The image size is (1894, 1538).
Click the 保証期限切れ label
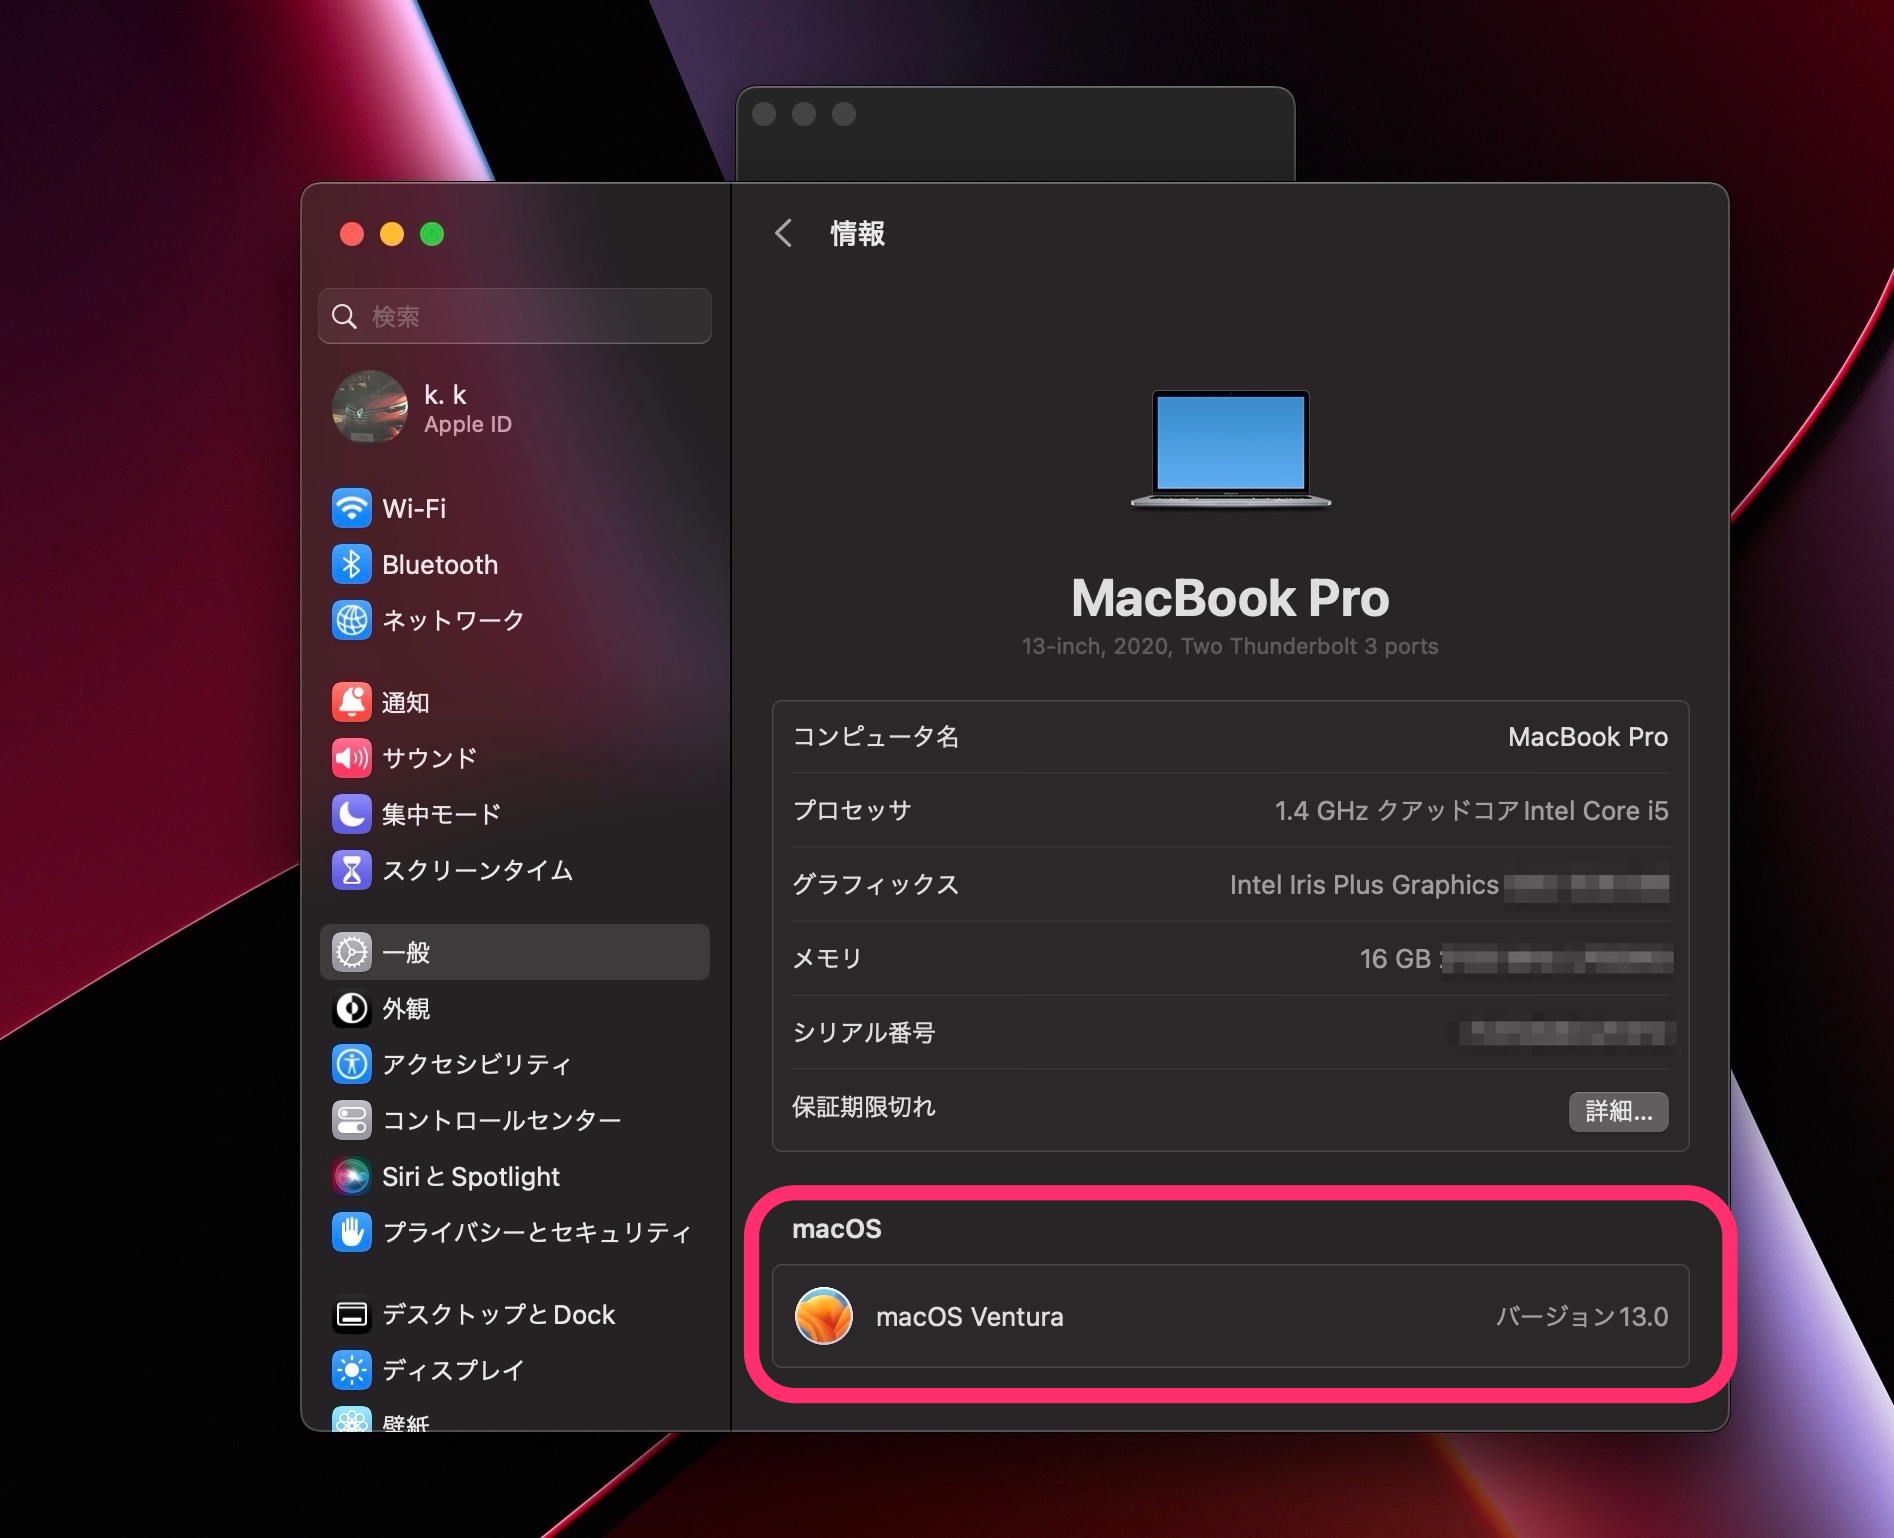pyautogui.click(x=864, y=1107)
